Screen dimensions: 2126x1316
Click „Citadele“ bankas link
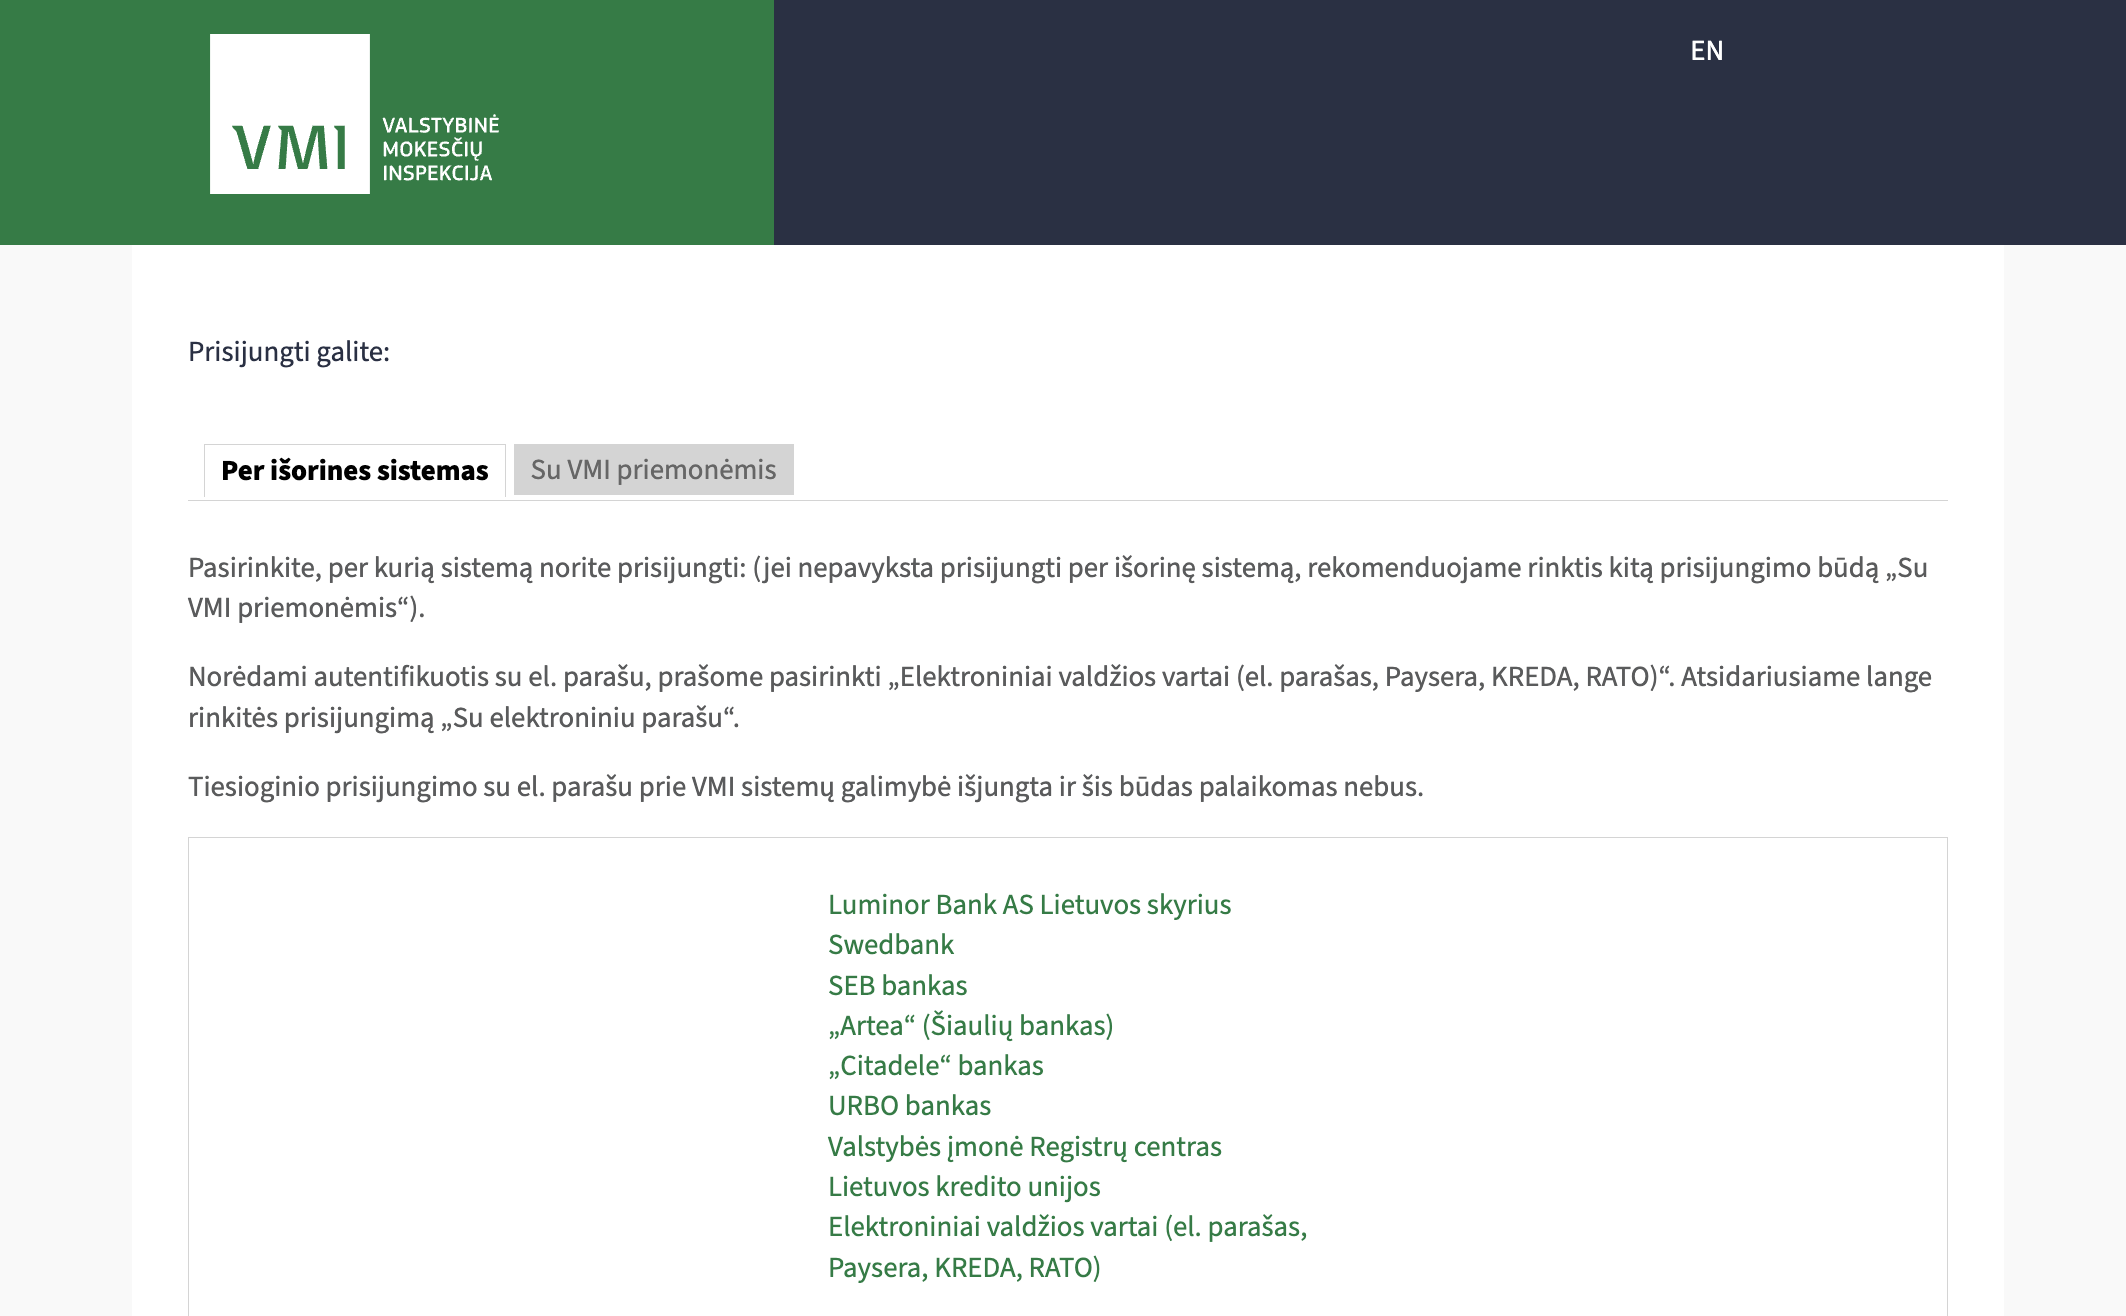click(935, 1066)
